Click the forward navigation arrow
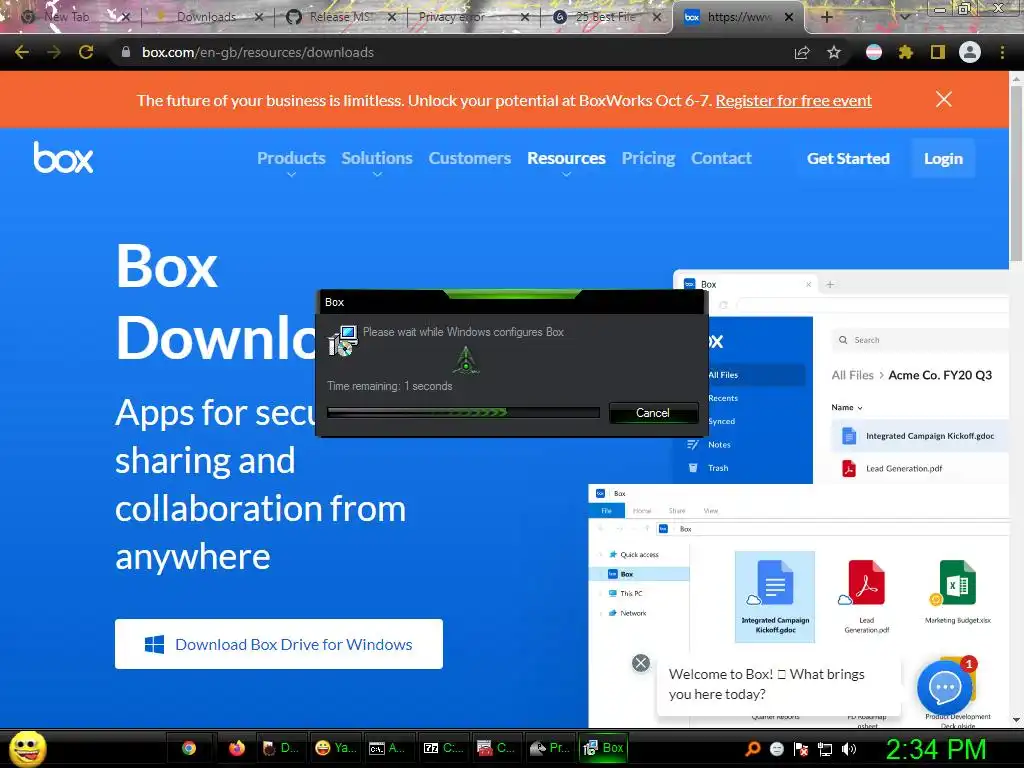Viewport: 1024px width, 768px height. coord(54,52)
